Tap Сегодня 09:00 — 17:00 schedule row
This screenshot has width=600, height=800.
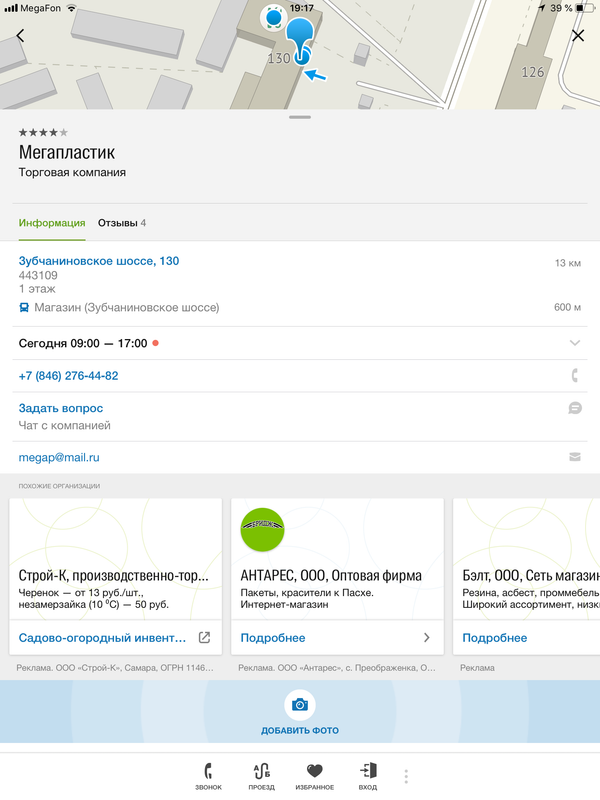300,343
